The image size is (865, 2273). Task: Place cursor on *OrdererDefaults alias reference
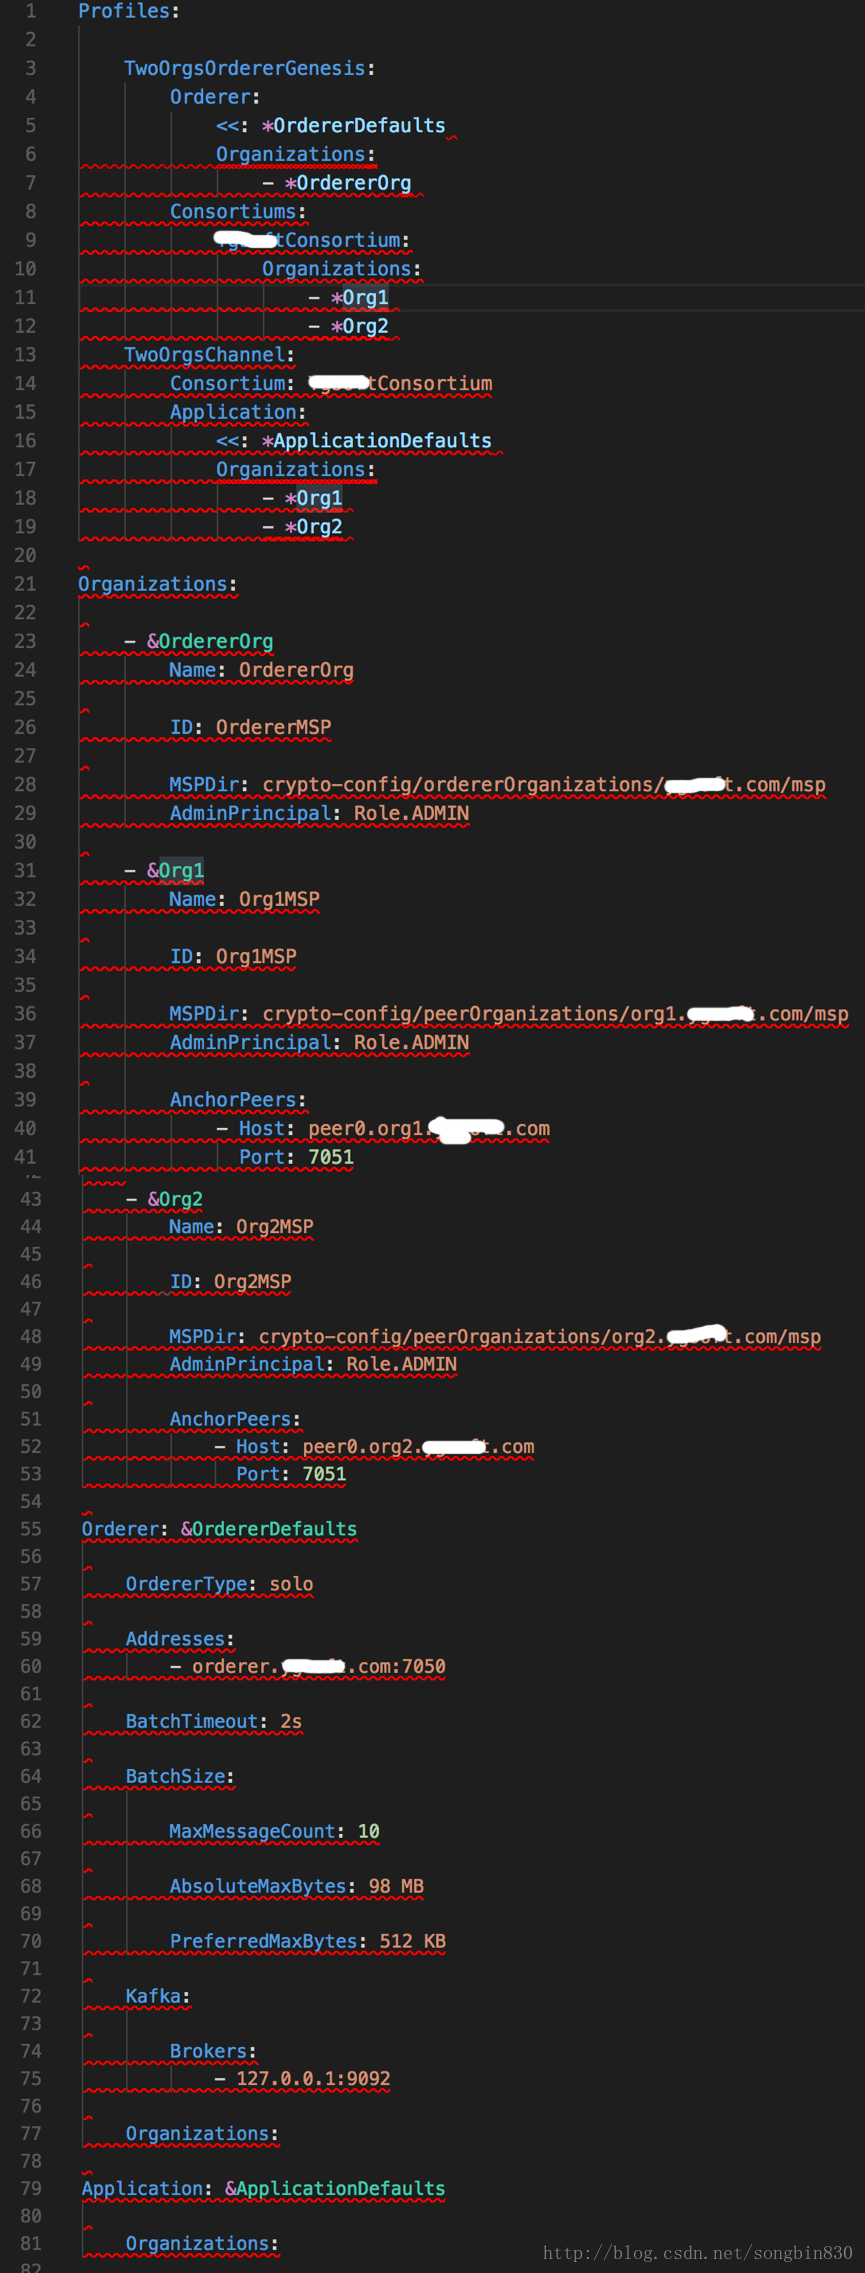[353, 126]
